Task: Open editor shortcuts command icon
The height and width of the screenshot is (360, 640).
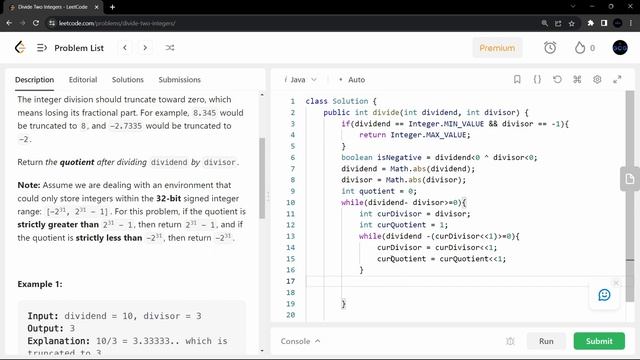Action: point(577,80)
